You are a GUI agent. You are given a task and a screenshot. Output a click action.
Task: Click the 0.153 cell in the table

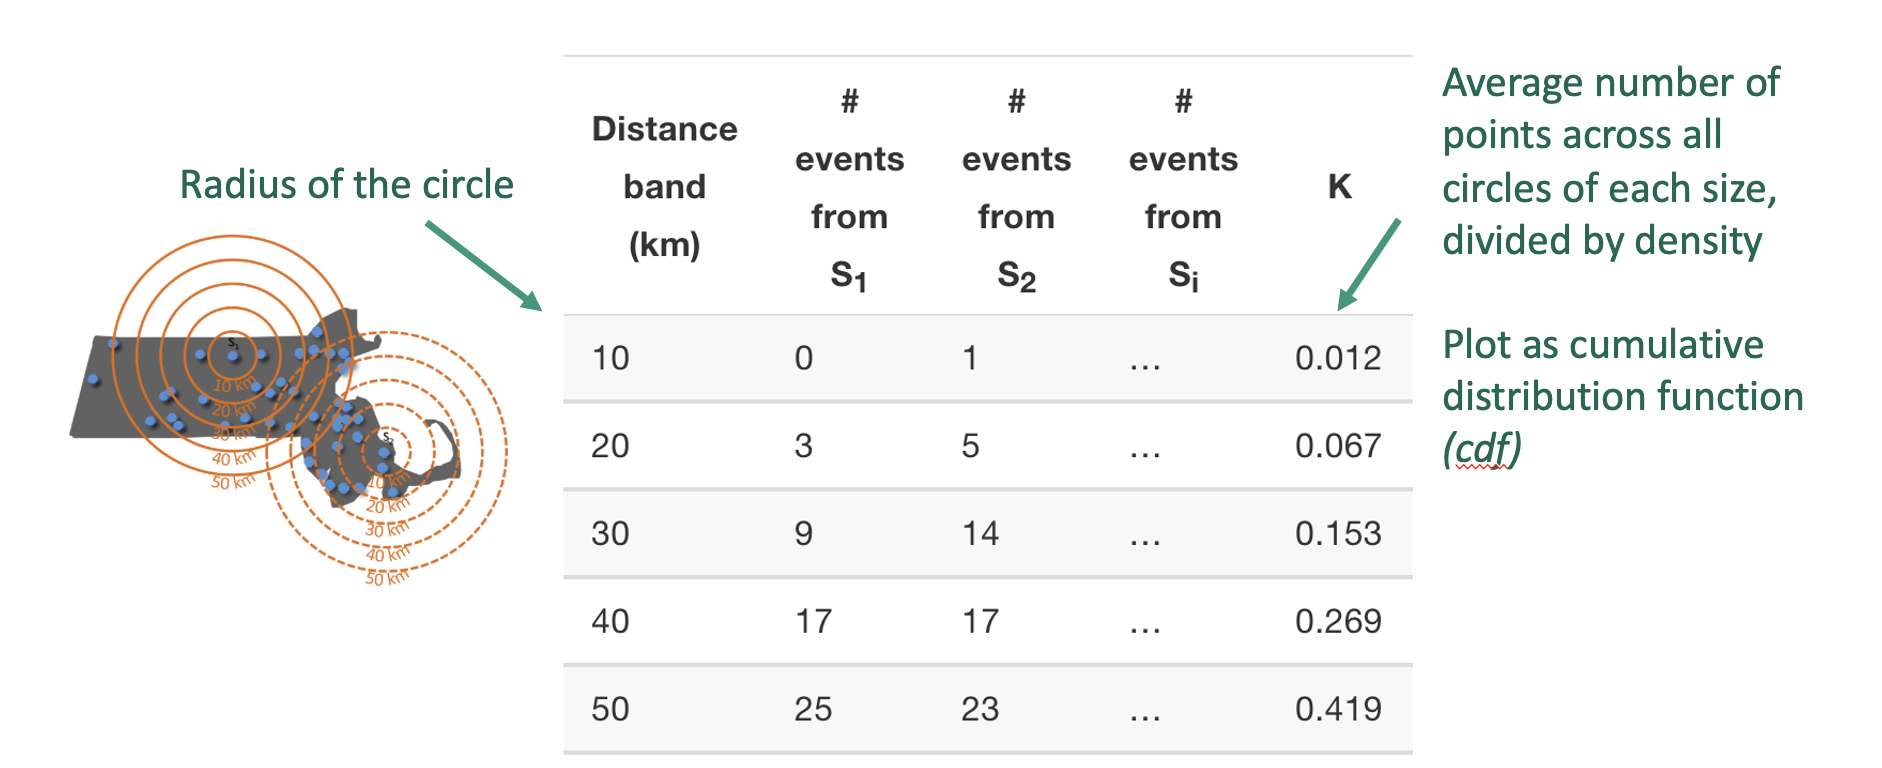point(1338,534)
